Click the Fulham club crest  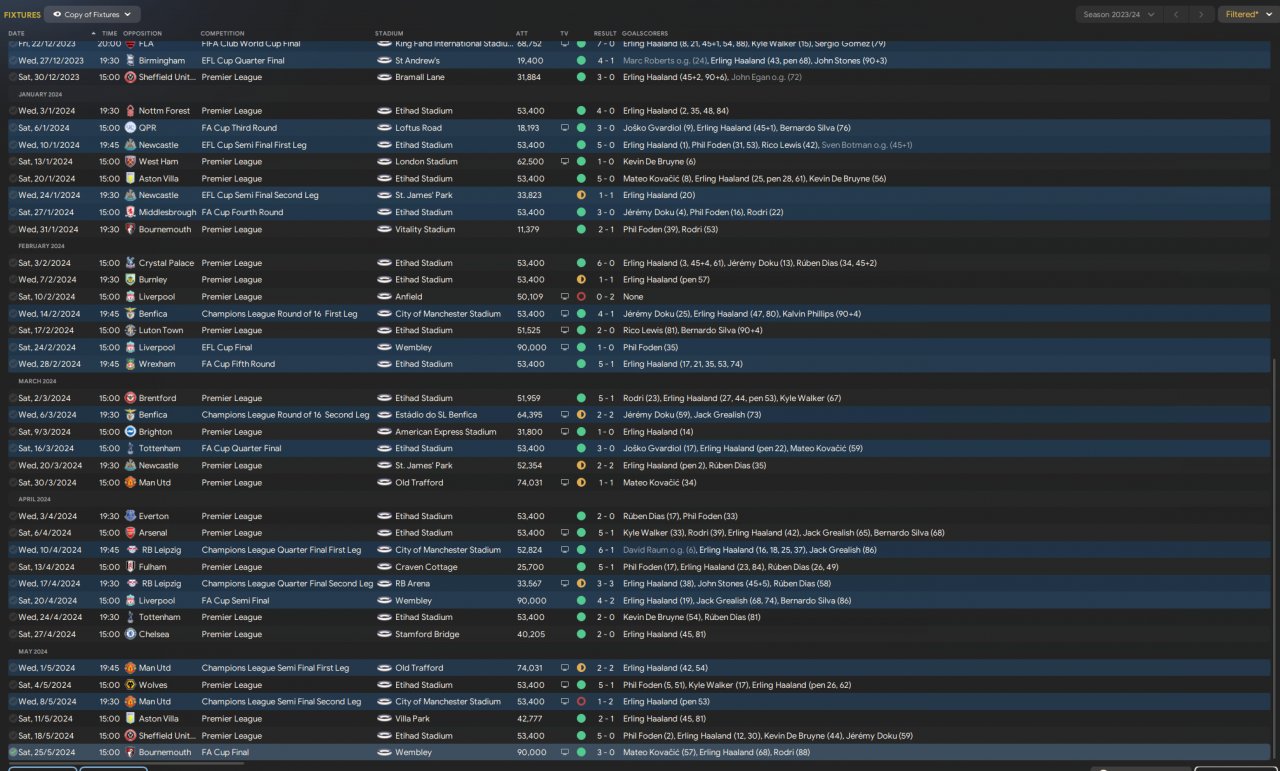(x=130, y=567)
